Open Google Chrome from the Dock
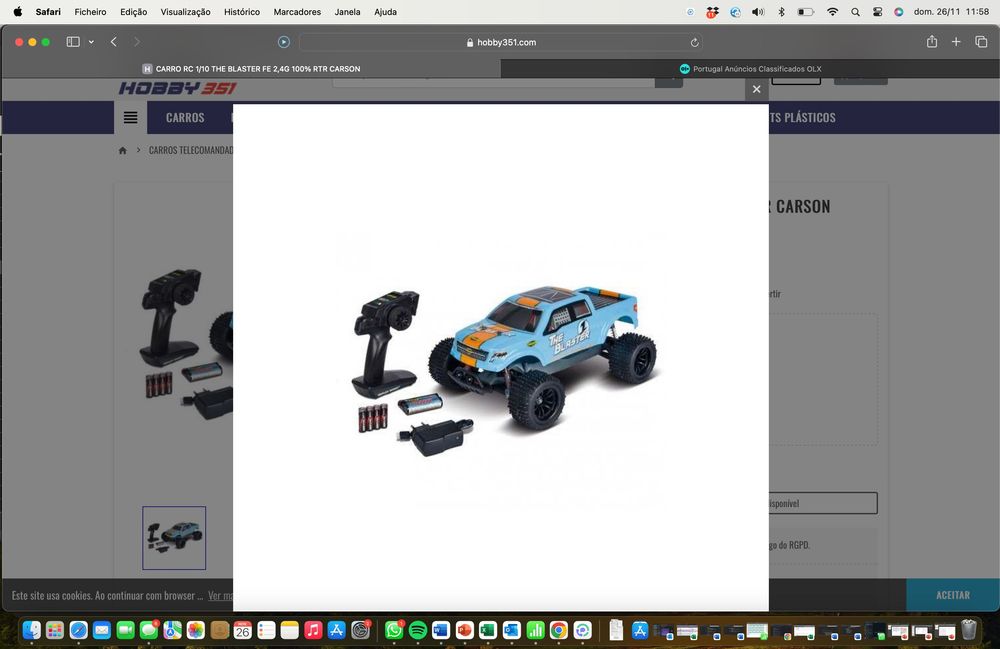The height and width of the screenshot is (649, 1000). click(559, 630)
